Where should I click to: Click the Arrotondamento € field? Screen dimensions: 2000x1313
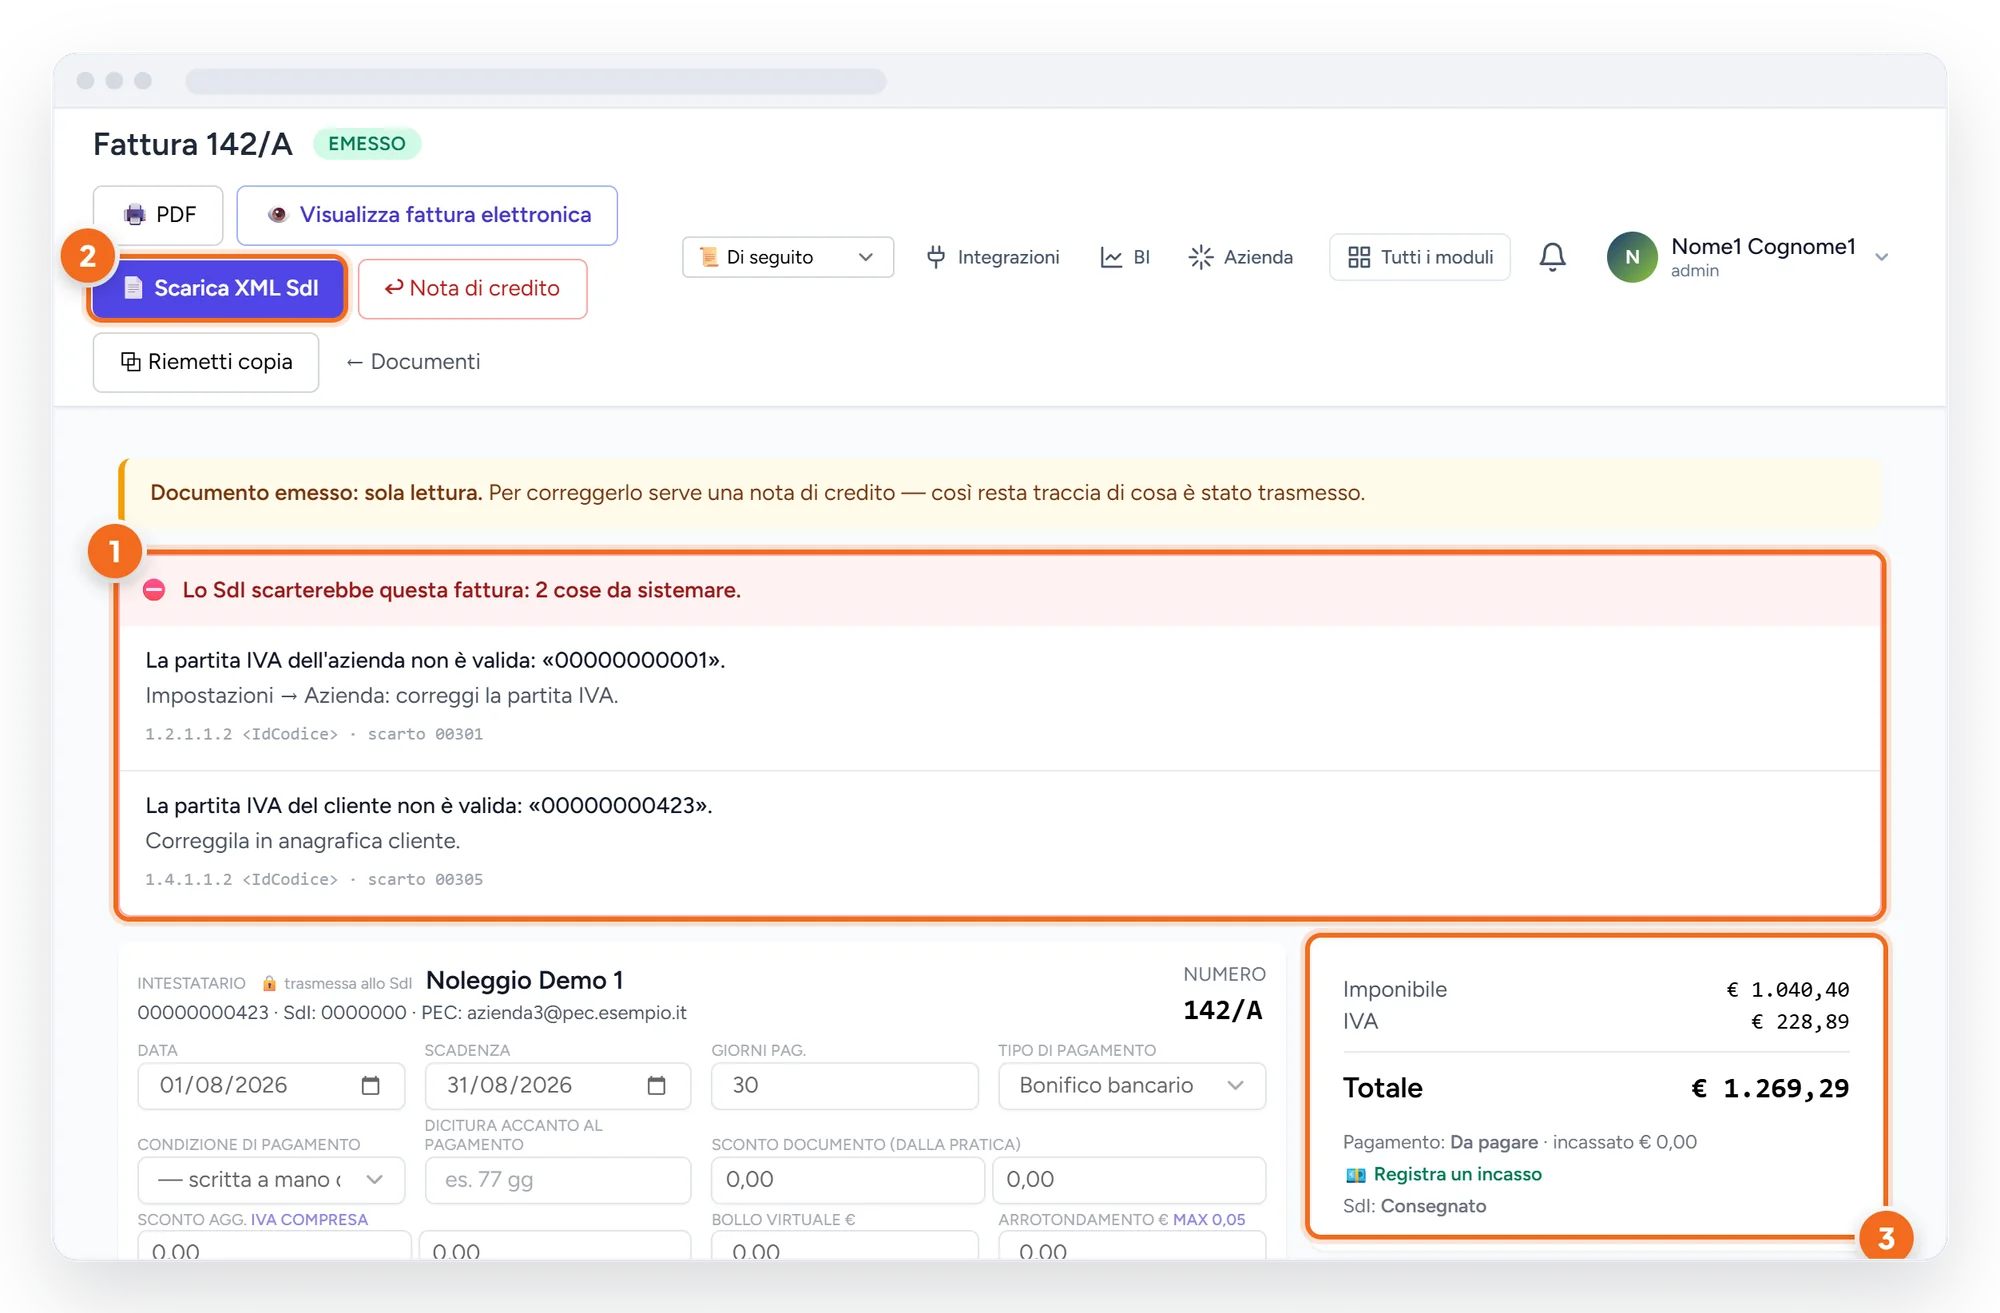[x=1132, y=1245]
